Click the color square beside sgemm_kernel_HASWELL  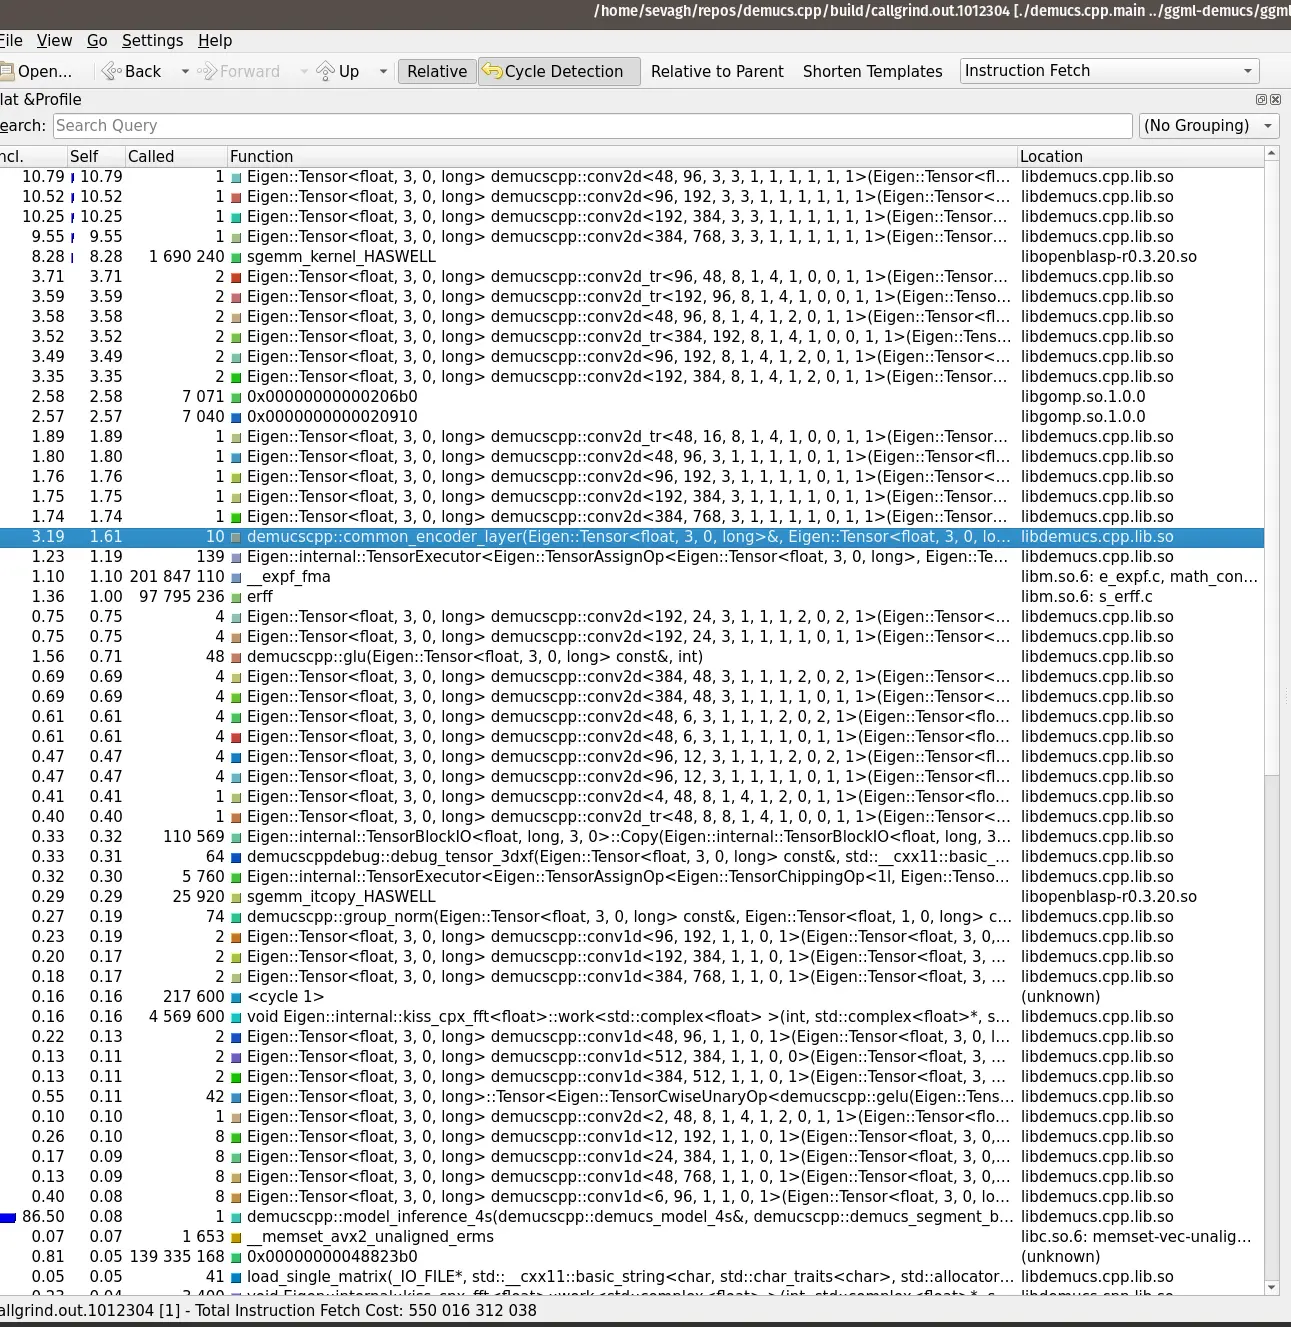[237, 257]
